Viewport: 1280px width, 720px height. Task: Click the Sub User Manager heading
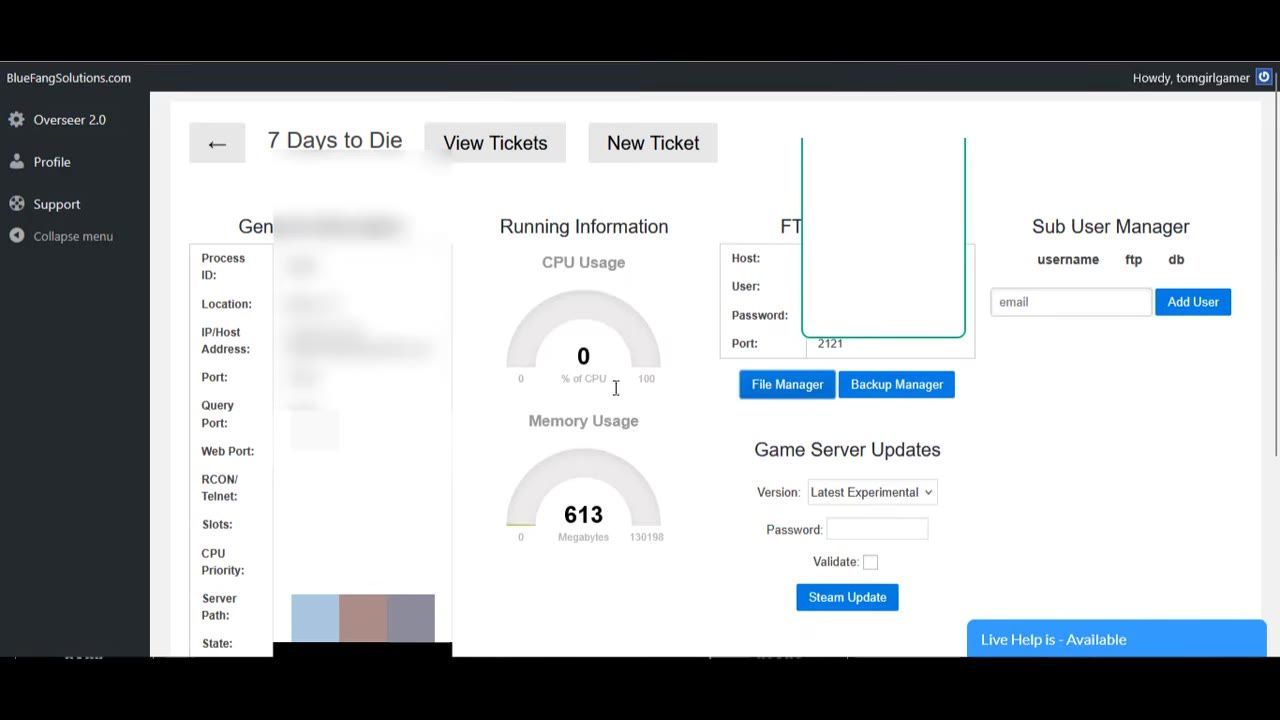click(x=1111, y=227)
